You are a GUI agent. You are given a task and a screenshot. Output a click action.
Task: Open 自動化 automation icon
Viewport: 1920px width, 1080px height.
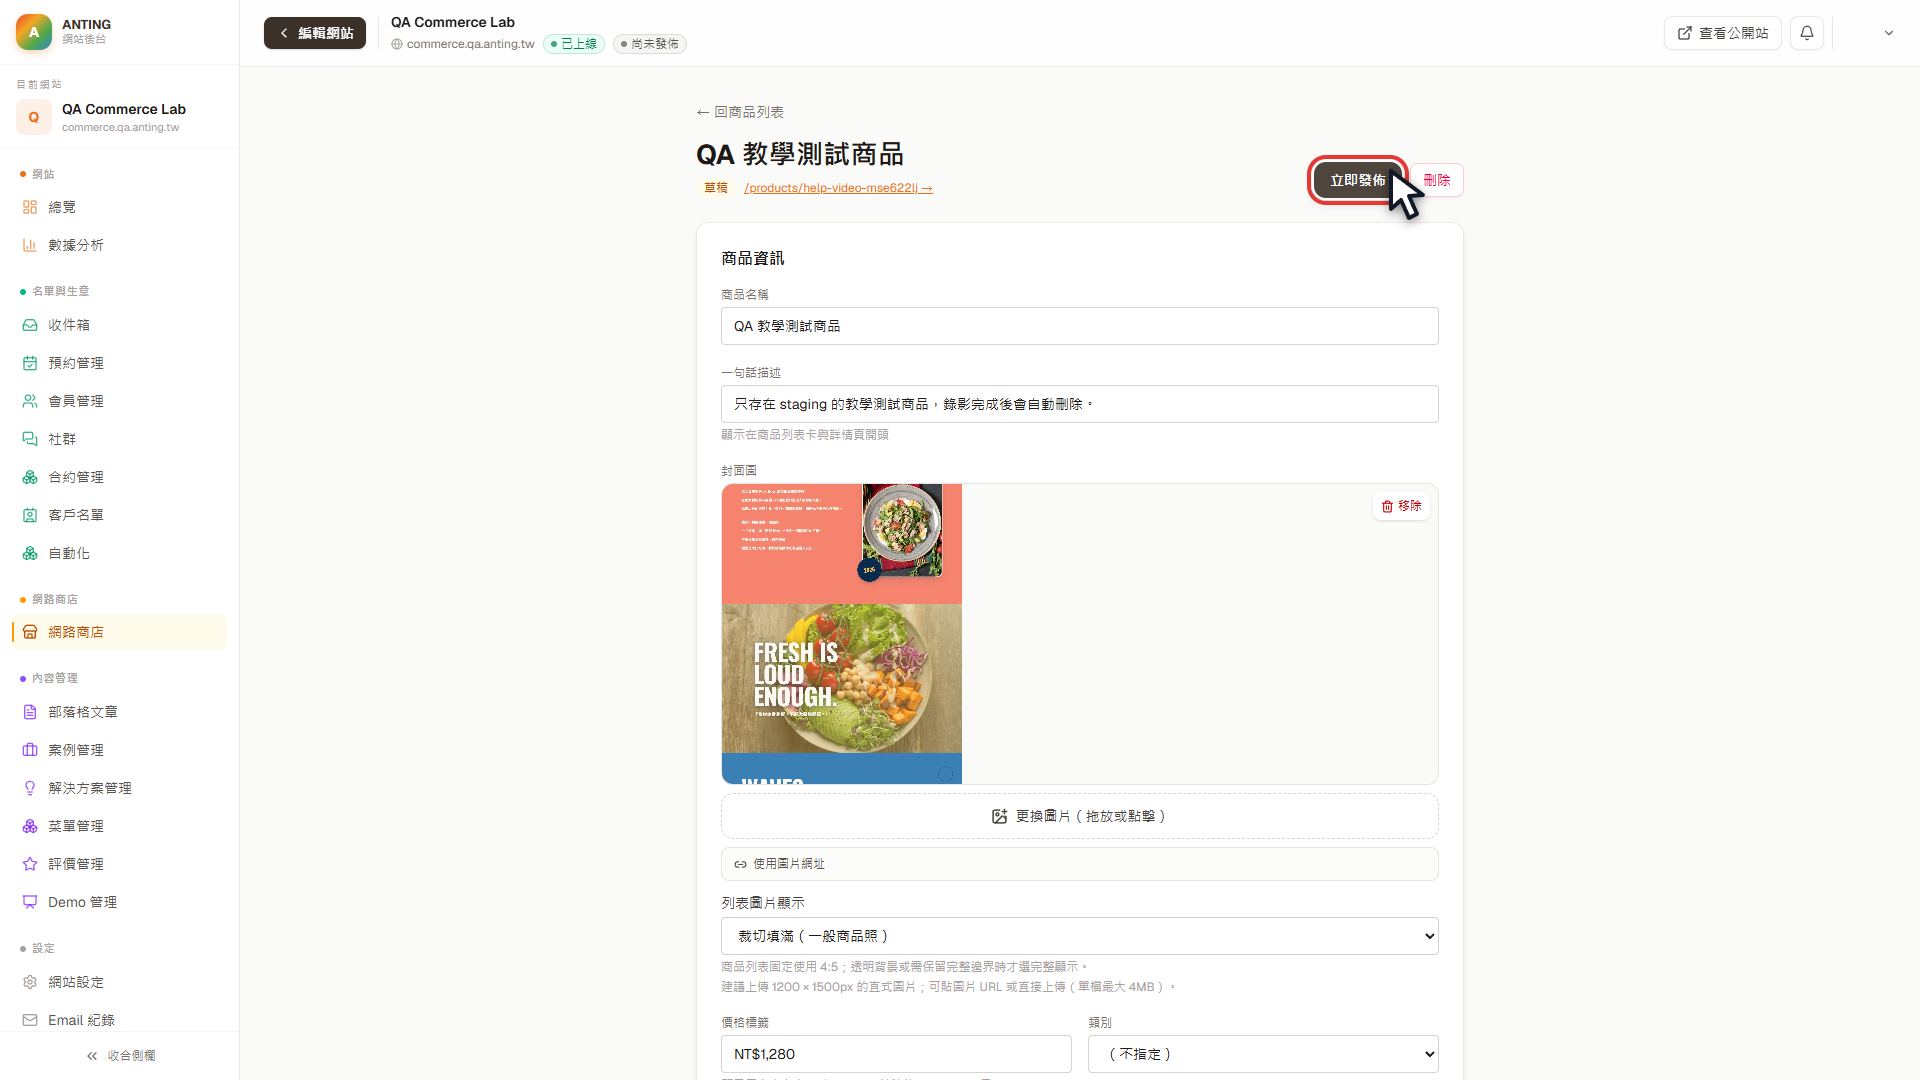30,553
